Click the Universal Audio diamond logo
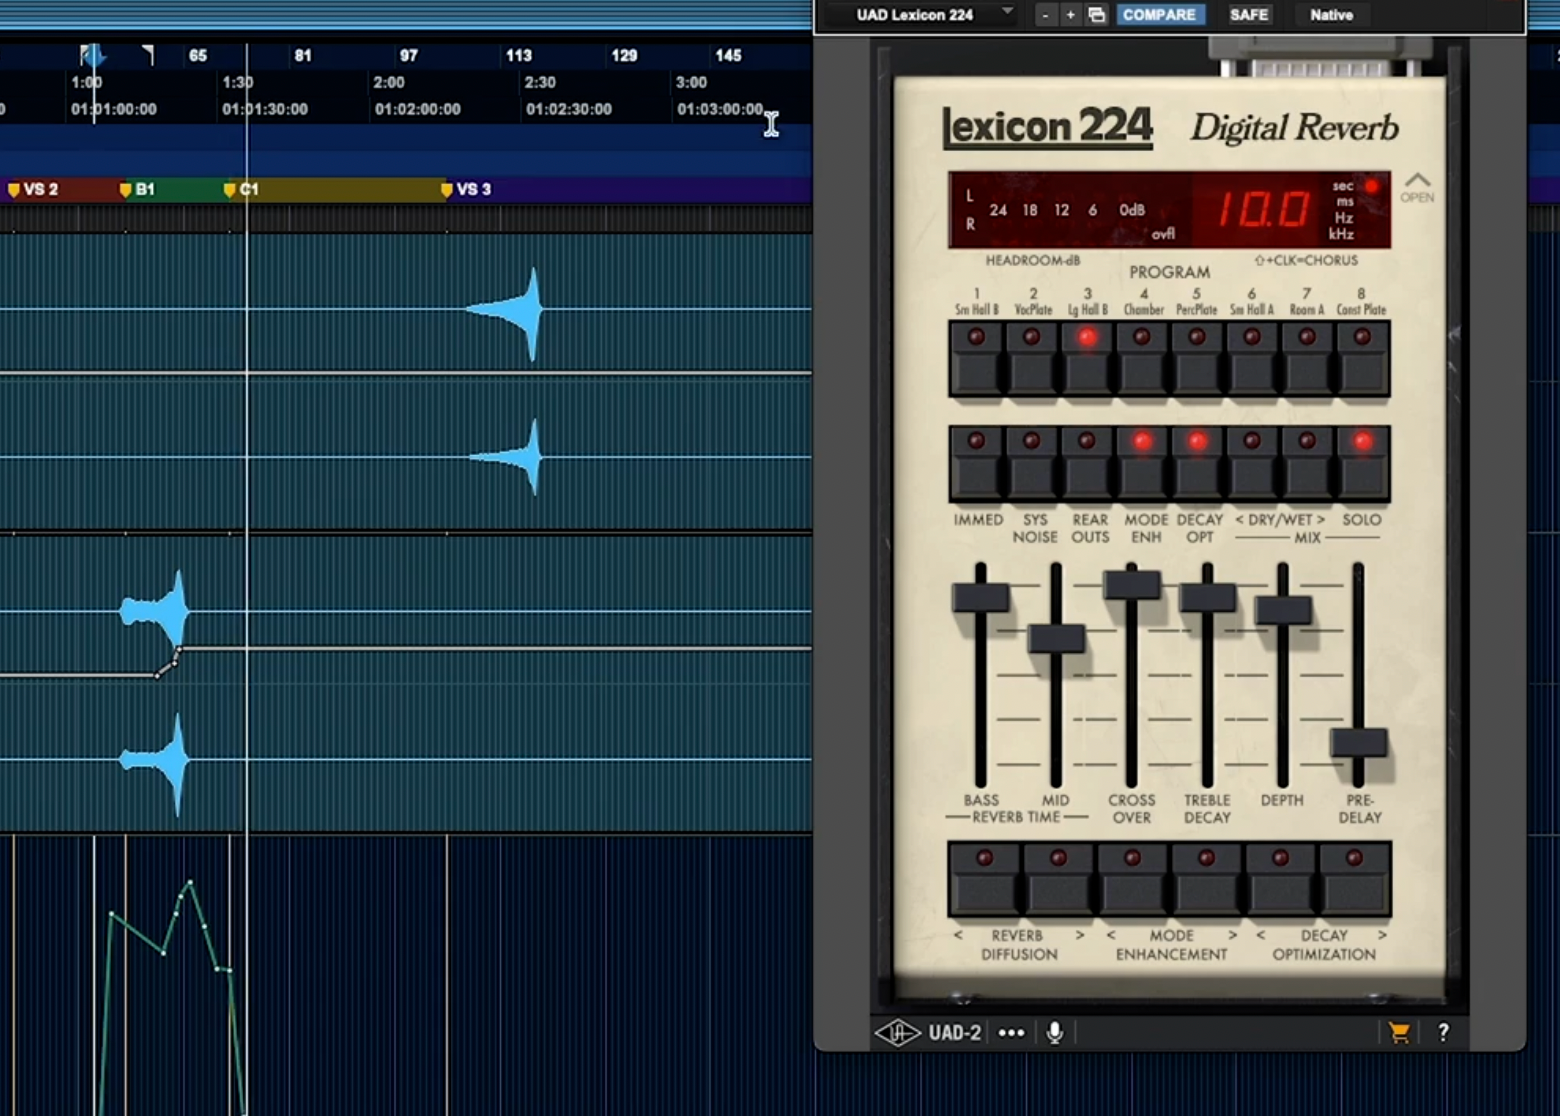 point(897,1033)
